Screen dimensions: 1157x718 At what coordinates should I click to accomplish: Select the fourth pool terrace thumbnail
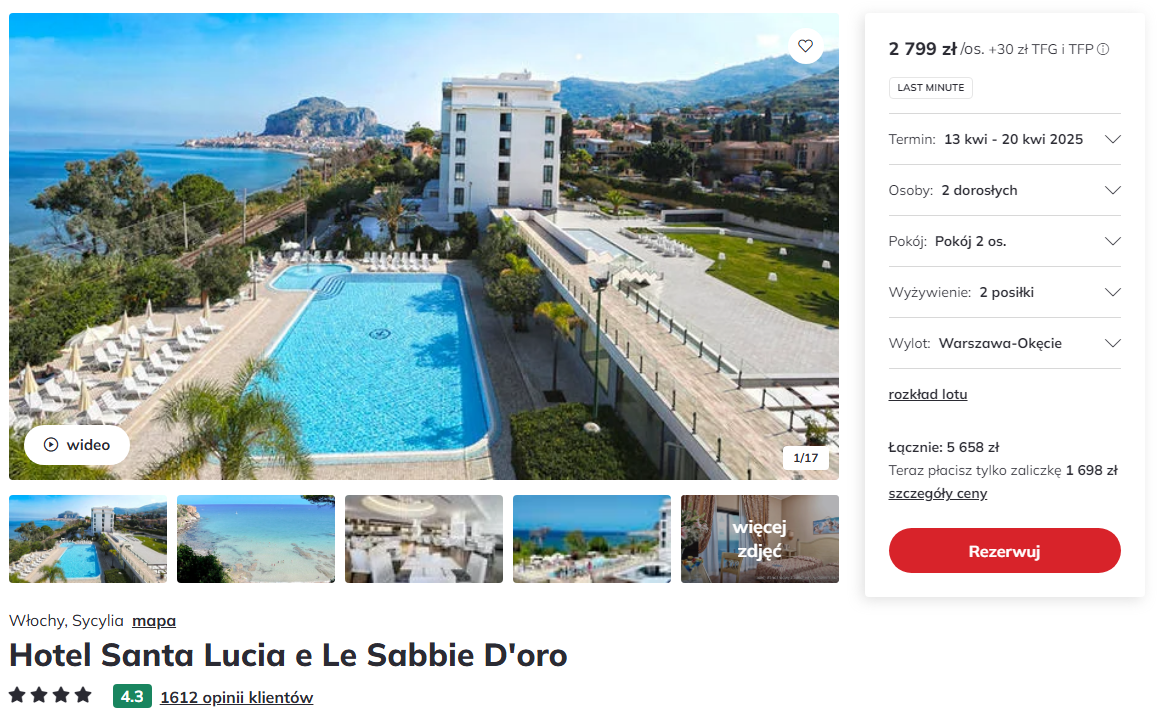[x=592, y=539]
